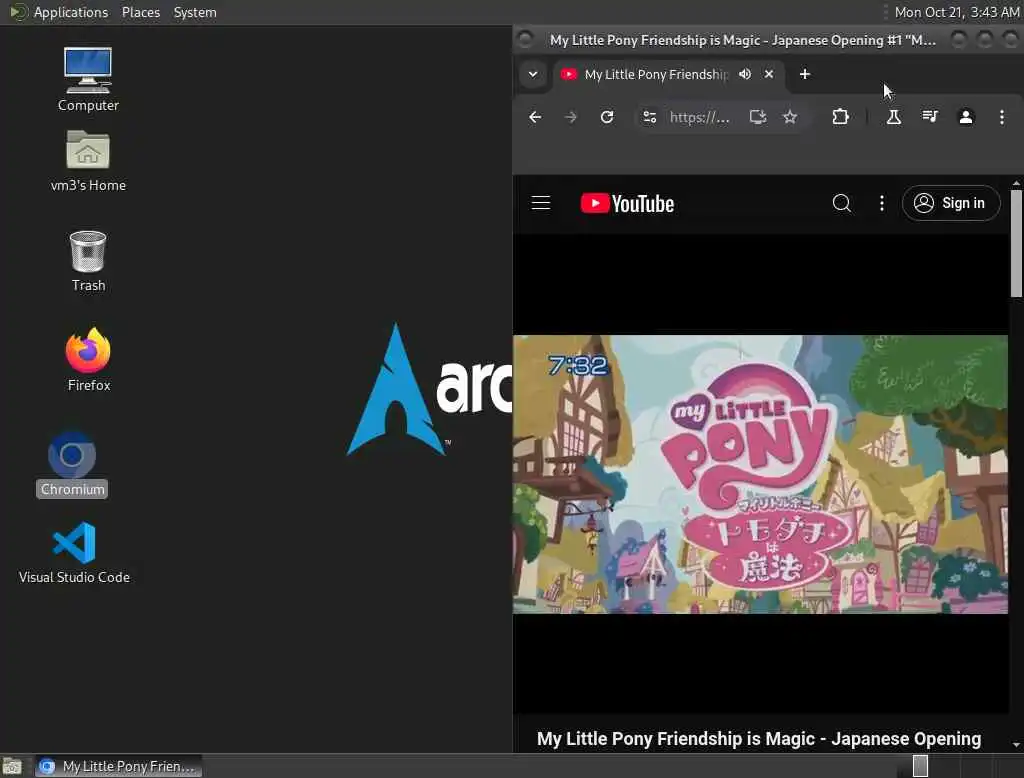
Task: Bookmark this page with star icon
Action: click(x=790, y=117)
